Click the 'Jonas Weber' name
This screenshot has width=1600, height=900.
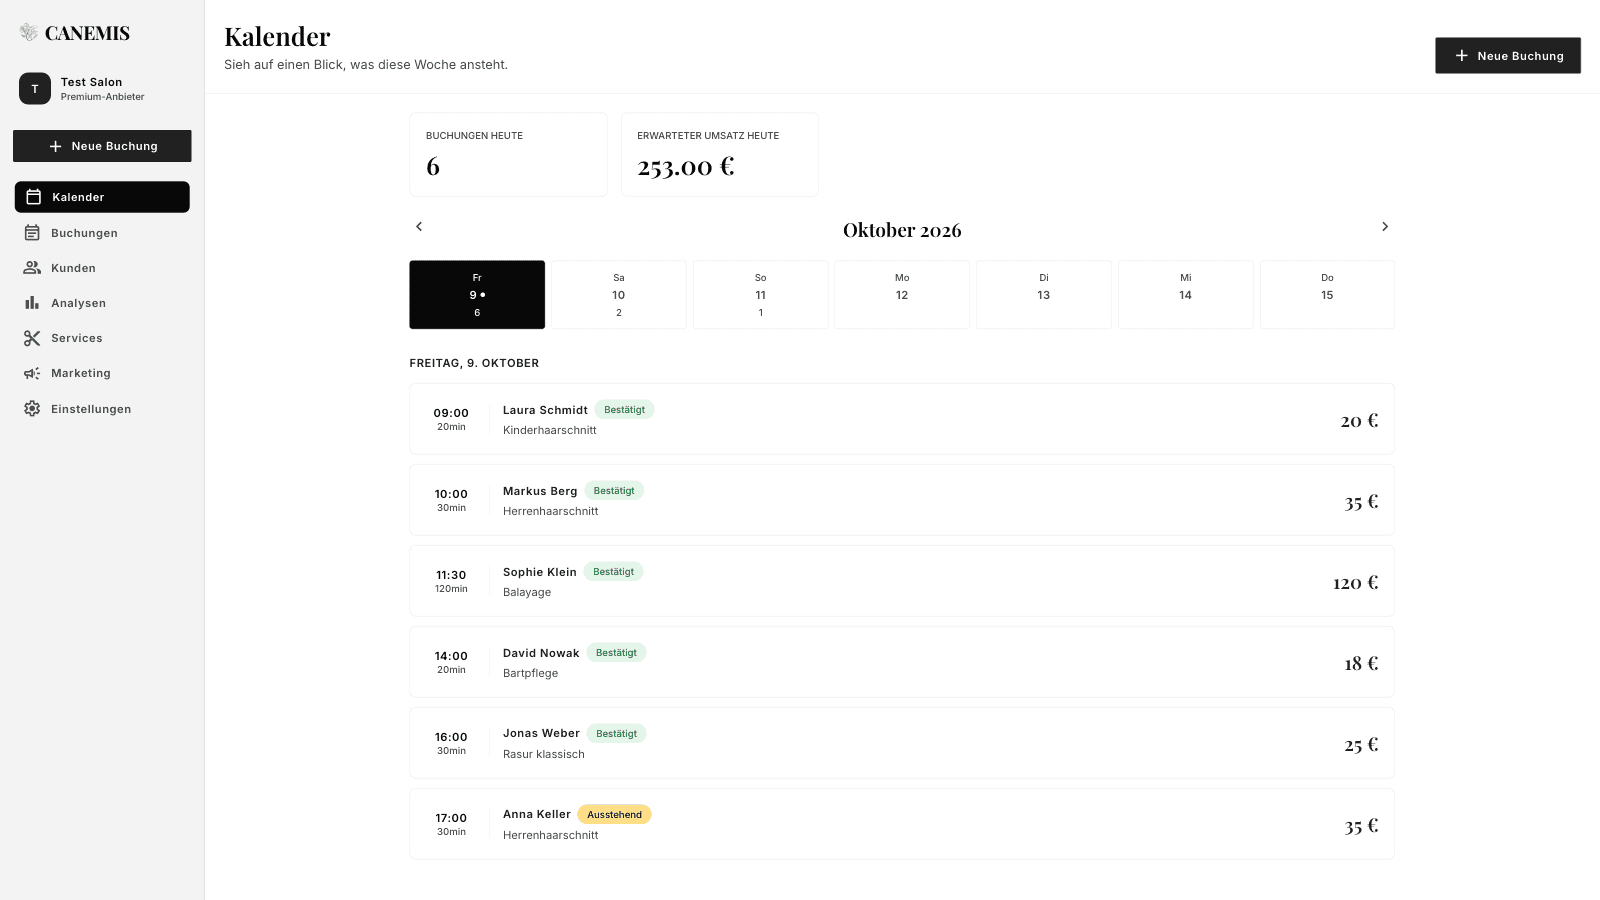coord(541,733)
